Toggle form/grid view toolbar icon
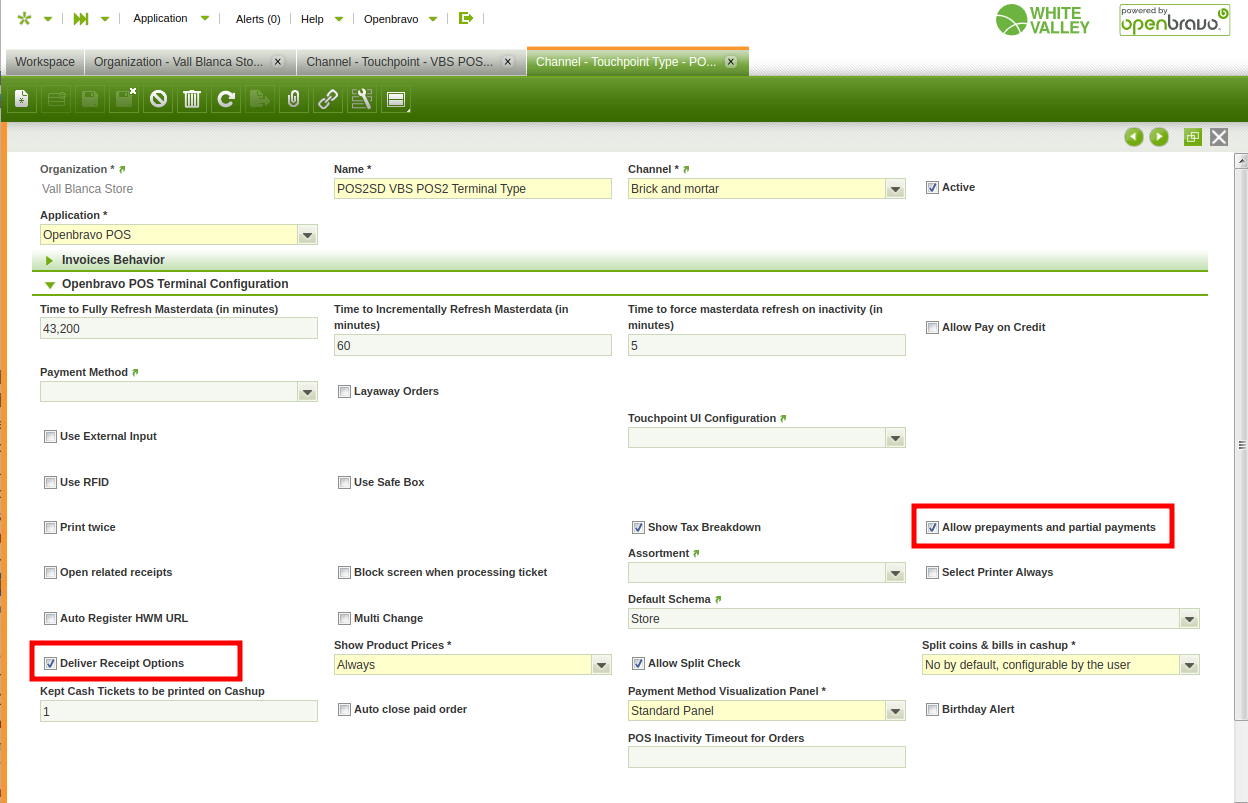The width and height of the screenshot is (1248, 803). coord(396,99)
